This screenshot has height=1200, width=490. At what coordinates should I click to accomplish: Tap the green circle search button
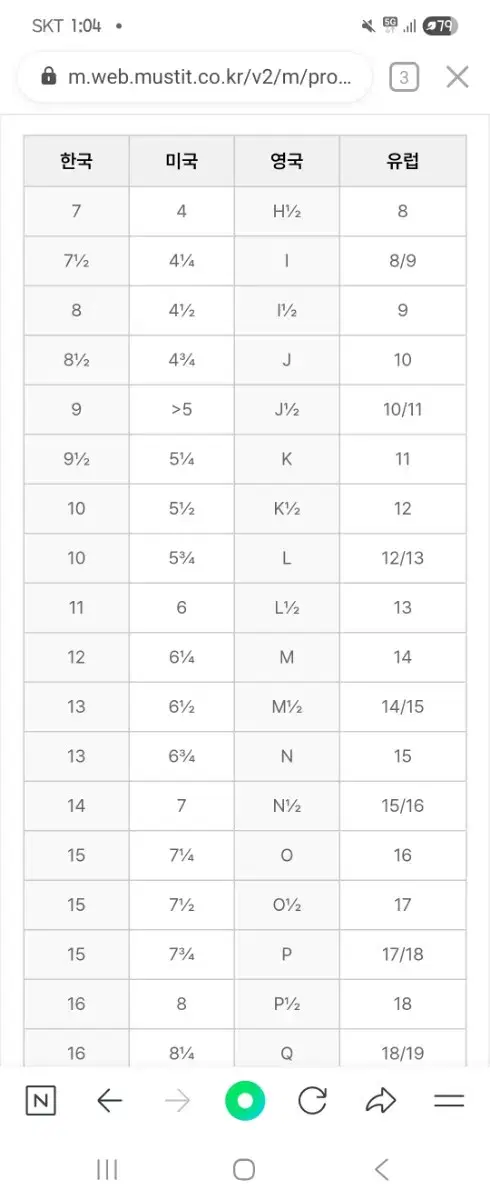(245, 1101)
